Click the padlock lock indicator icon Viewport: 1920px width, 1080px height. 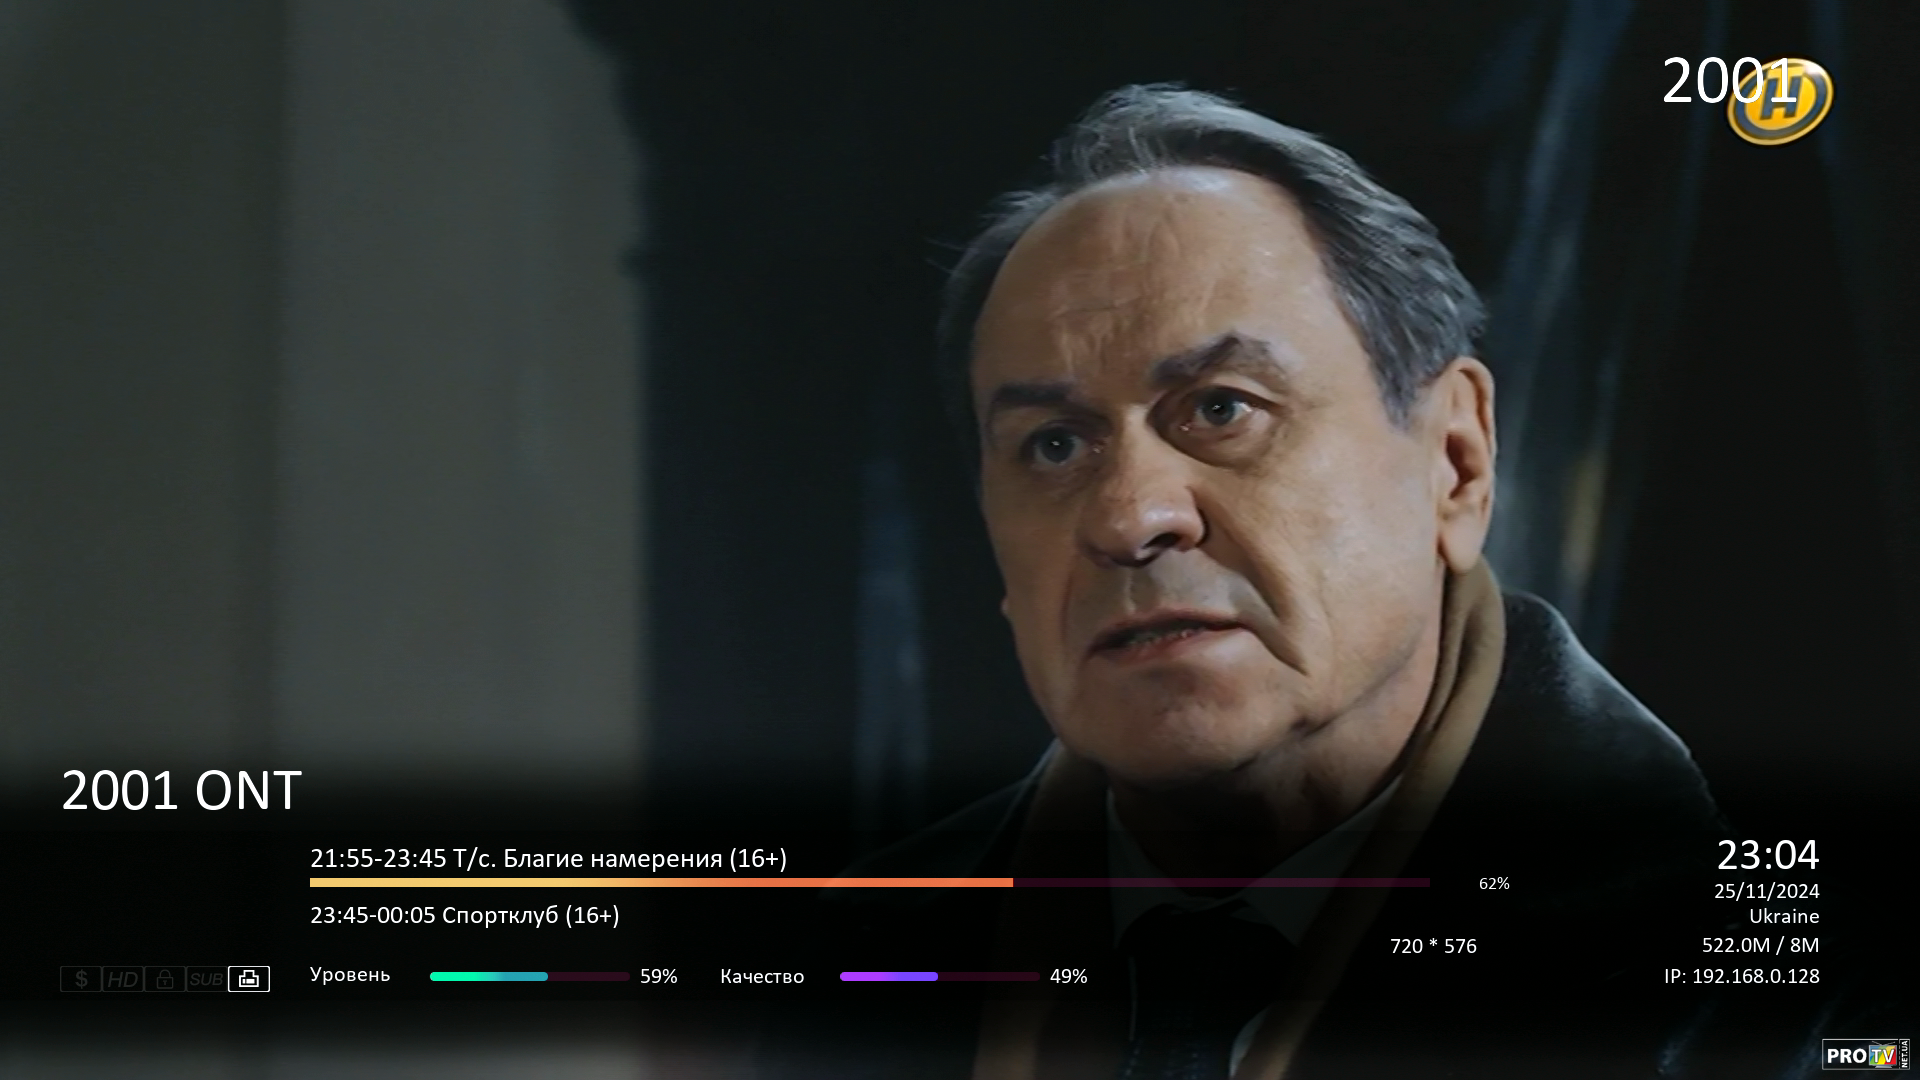click(x=165, y=979)
